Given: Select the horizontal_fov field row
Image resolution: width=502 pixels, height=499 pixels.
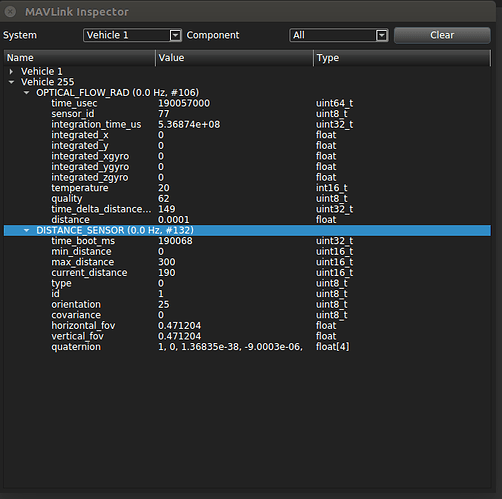Looking at the screenshot, I should 247,326.
